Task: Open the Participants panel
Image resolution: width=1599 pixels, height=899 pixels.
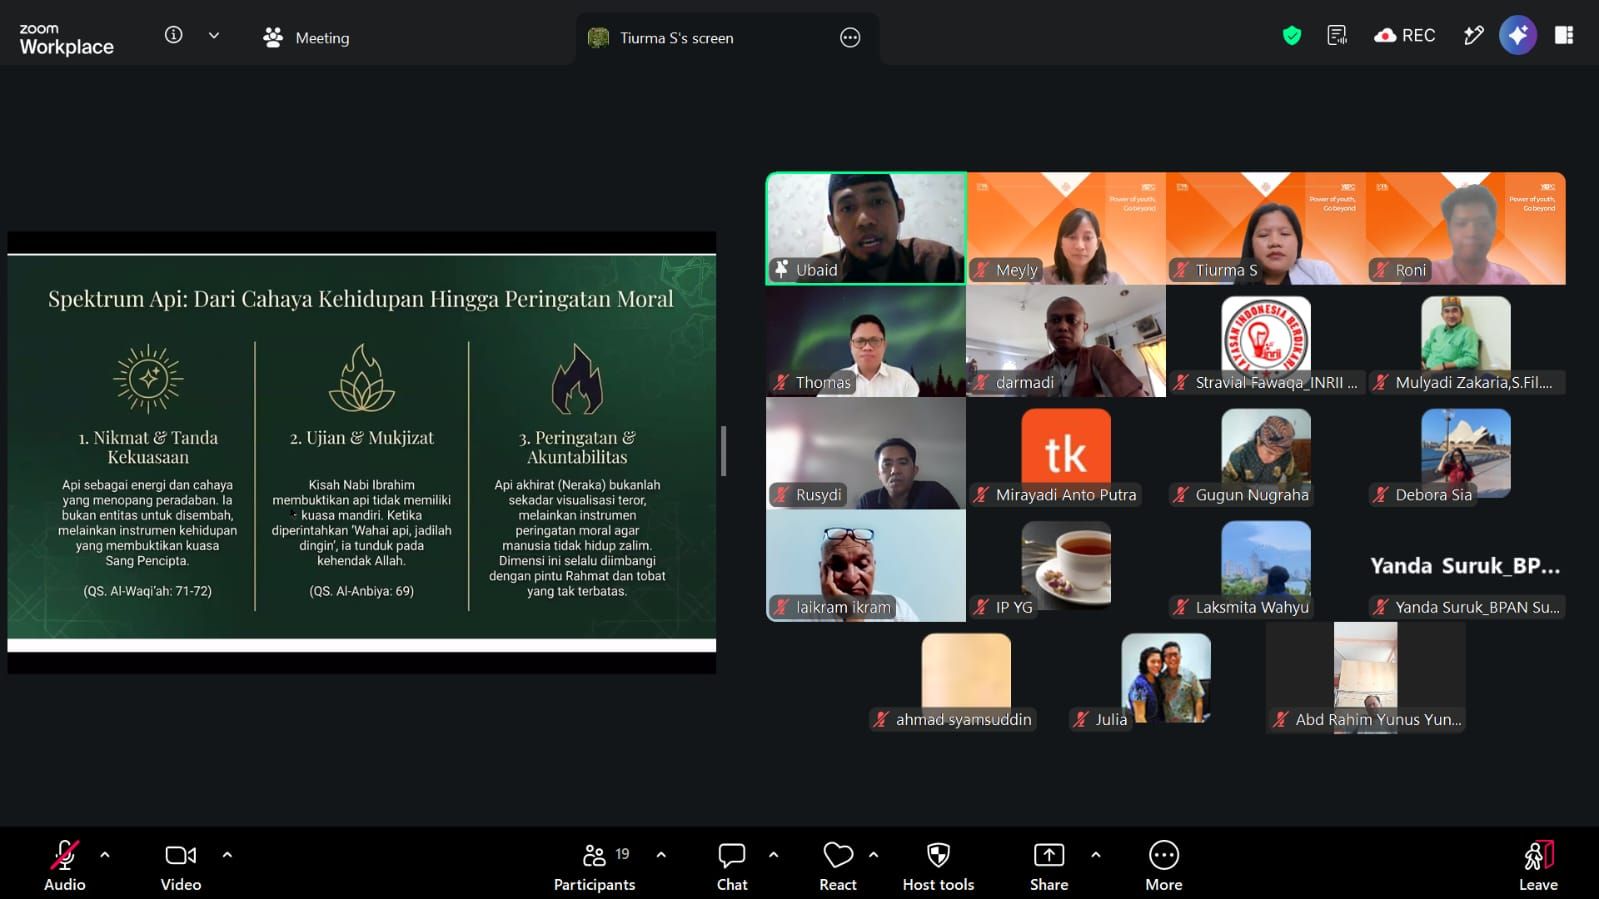Action: coord(595,866)
